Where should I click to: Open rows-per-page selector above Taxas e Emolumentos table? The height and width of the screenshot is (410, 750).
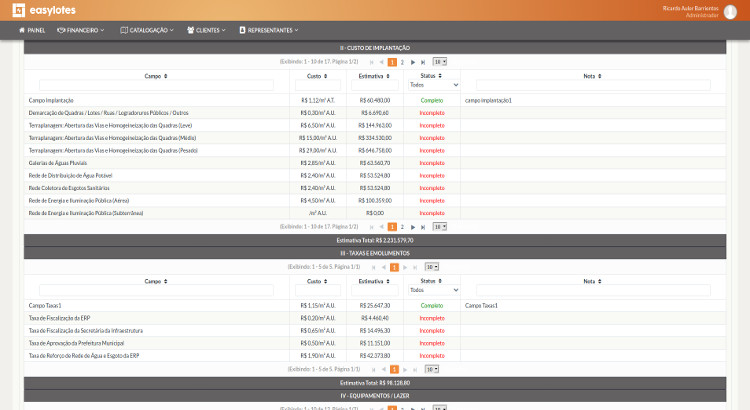(431, 267)
